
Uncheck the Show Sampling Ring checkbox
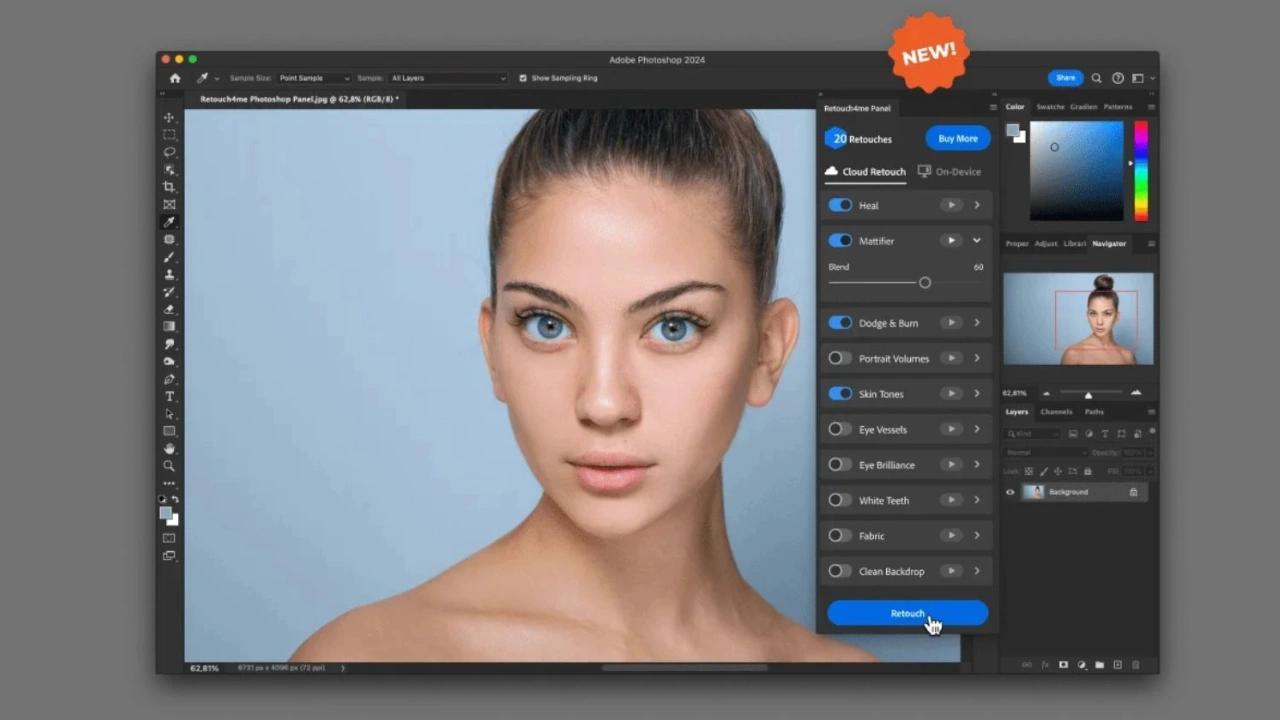(523, 78)
